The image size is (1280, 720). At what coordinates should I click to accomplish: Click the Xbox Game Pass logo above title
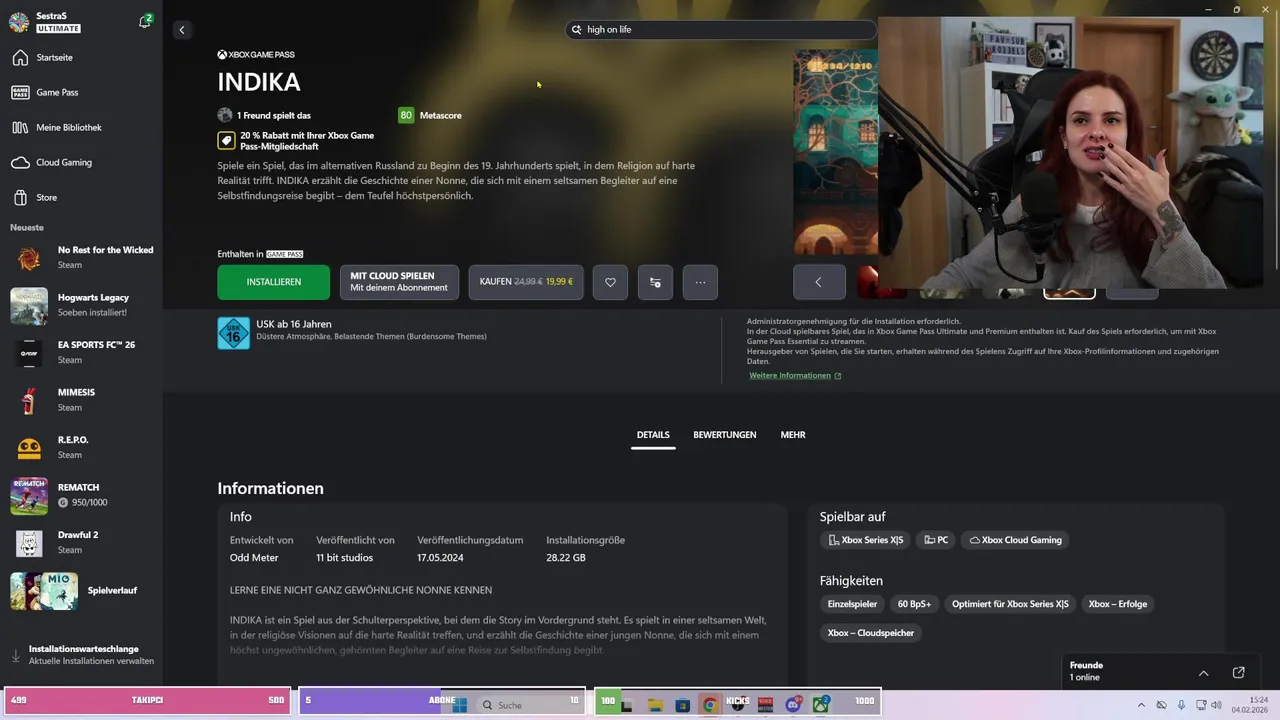click(x=256, y=55)
